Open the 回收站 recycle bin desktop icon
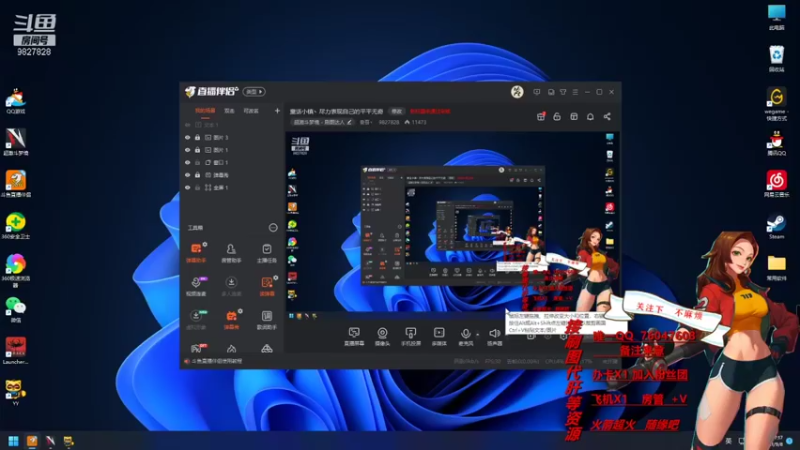 (777, 59)
